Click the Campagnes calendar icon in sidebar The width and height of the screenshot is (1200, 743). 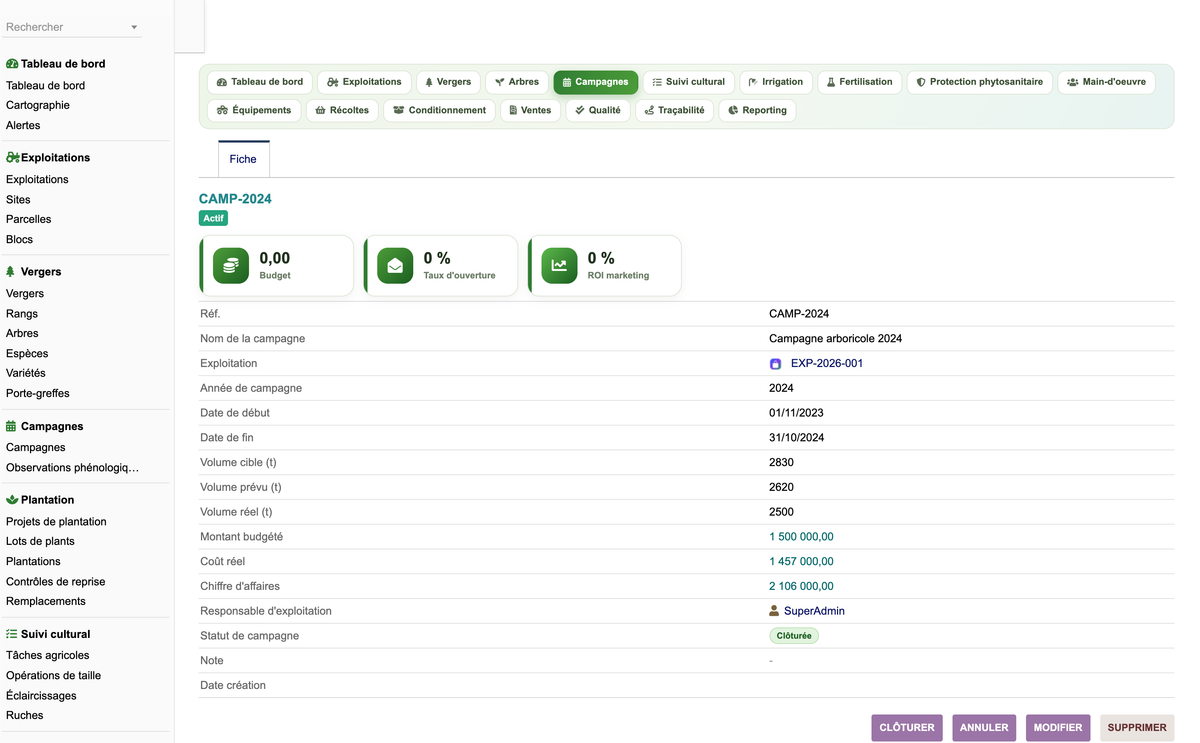(x=11, y=426)
